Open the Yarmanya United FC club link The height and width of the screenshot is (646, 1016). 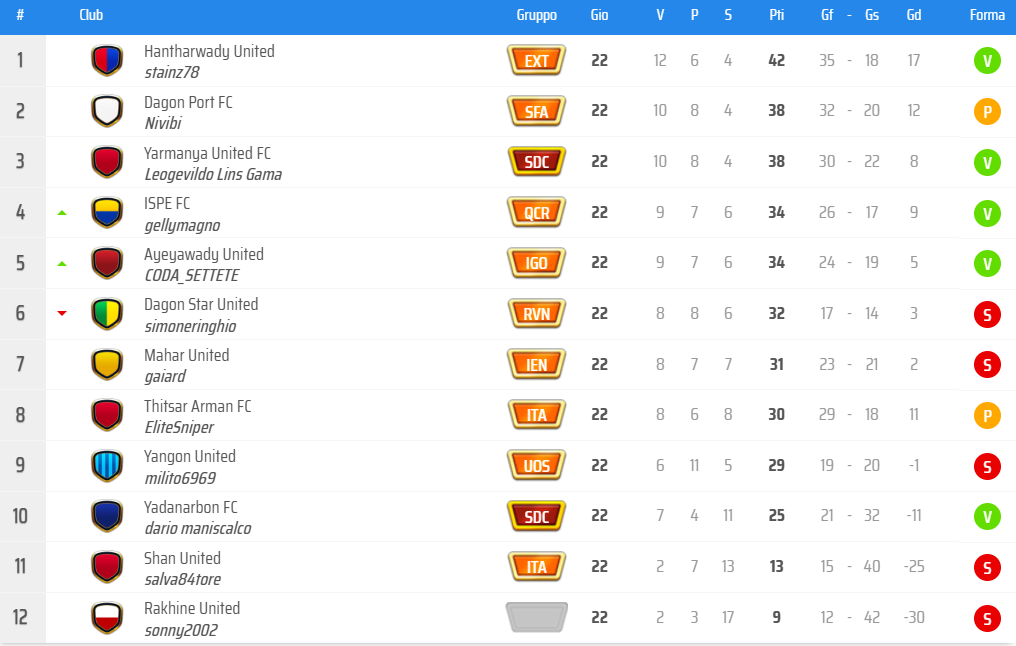point(207,153)
